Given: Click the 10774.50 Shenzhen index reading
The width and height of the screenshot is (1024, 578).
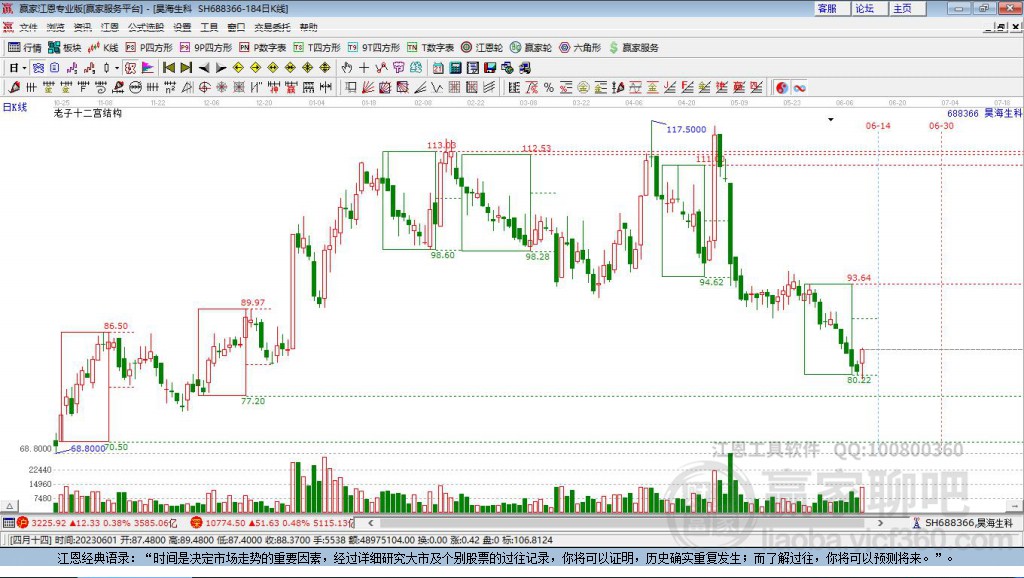Looking at the screenshot, I should click(225, 522).
